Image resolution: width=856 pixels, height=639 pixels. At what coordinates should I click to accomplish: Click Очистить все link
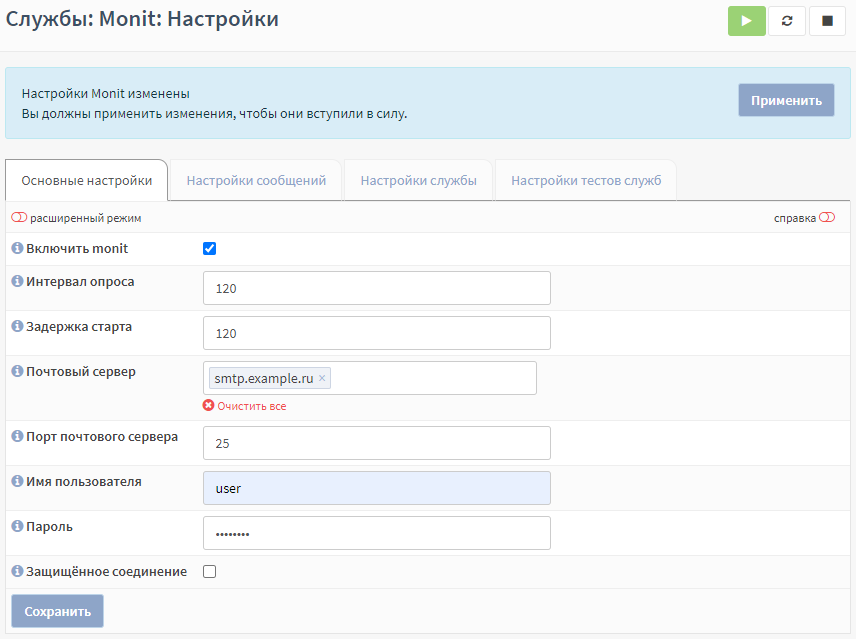[252, 406]
